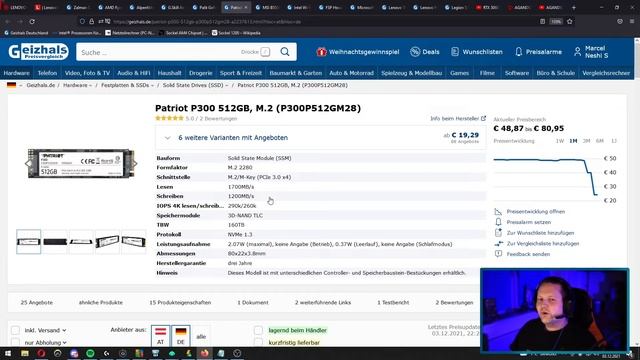The image size is (640, 360).
Task: Select DE as vendor country
Action: coord(180,336)
